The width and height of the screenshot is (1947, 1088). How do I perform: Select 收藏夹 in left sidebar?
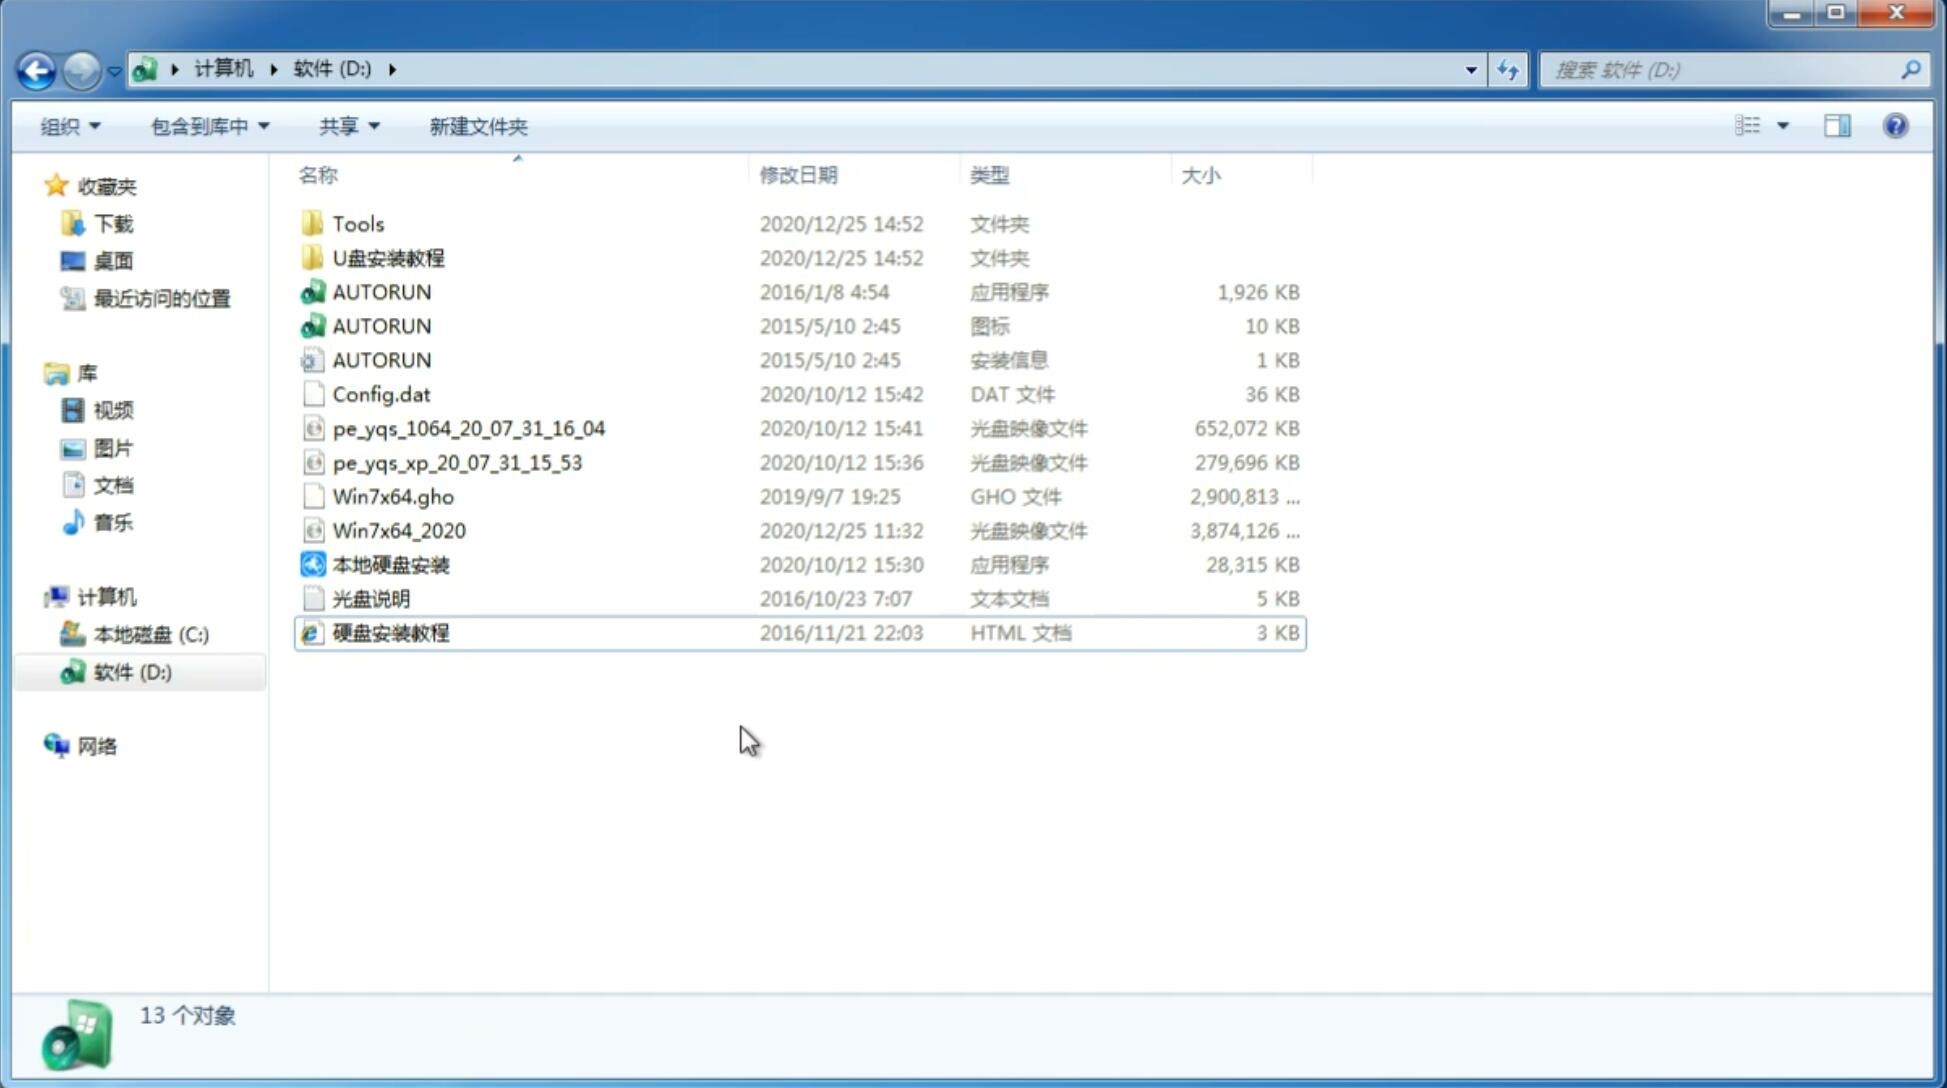tap(122, 186)
